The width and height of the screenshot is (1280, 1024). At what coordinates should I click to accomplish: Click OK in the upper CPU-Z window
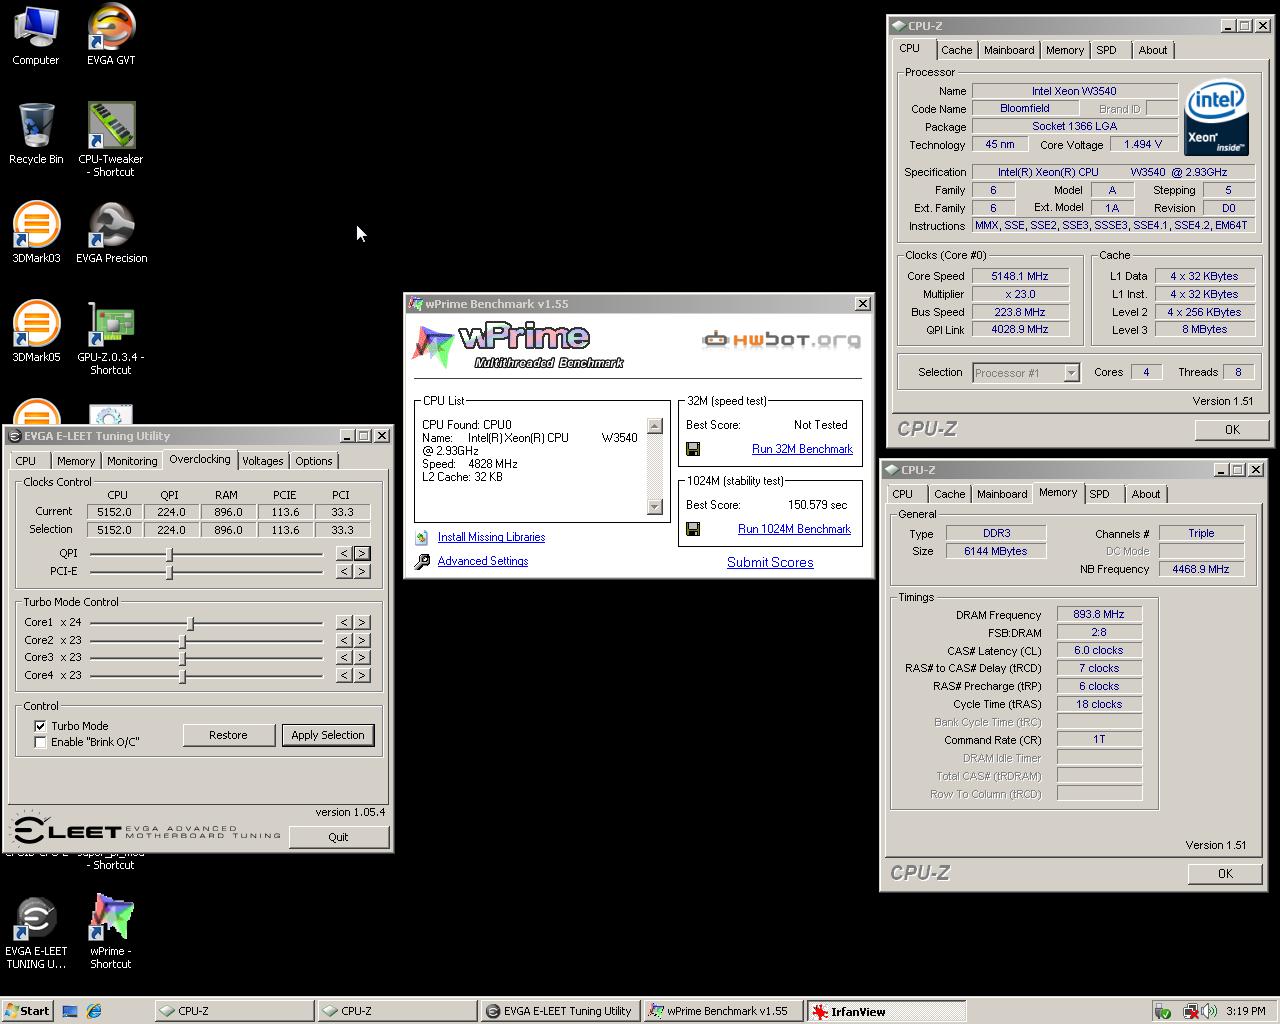(1232, 429)
